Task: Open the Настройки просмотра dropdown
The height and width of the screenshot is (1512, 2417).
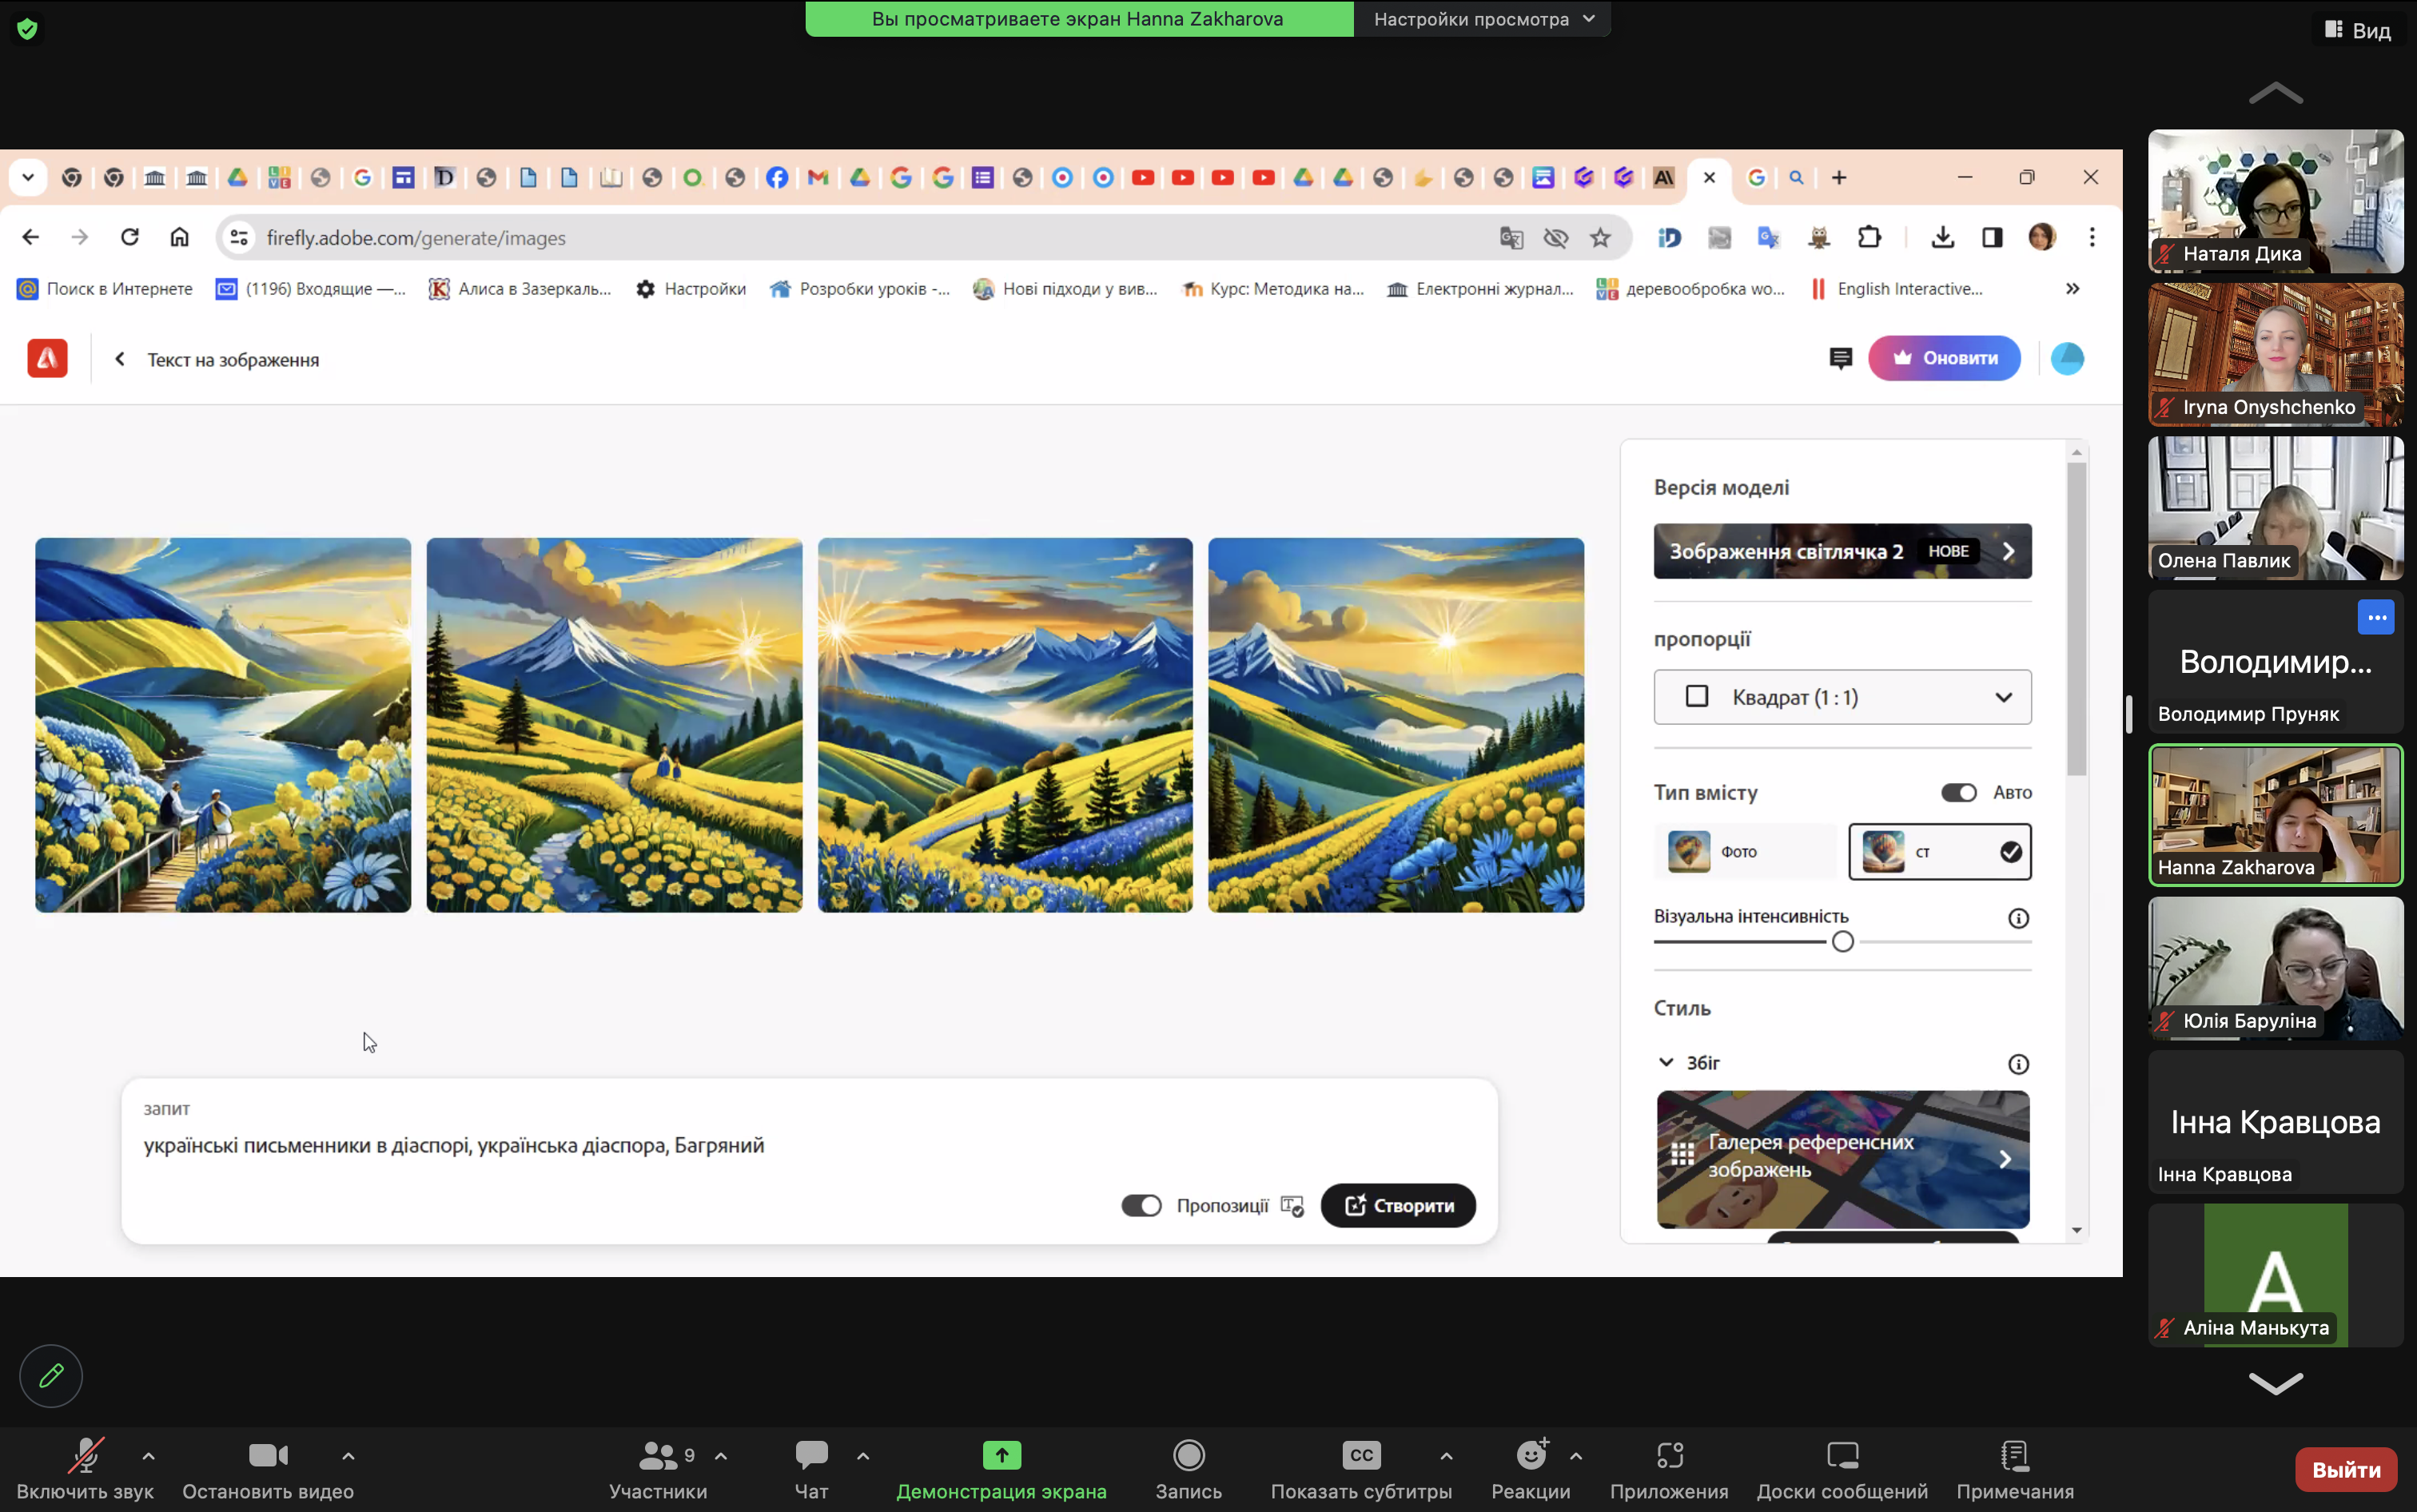Action: (1482, 19)
